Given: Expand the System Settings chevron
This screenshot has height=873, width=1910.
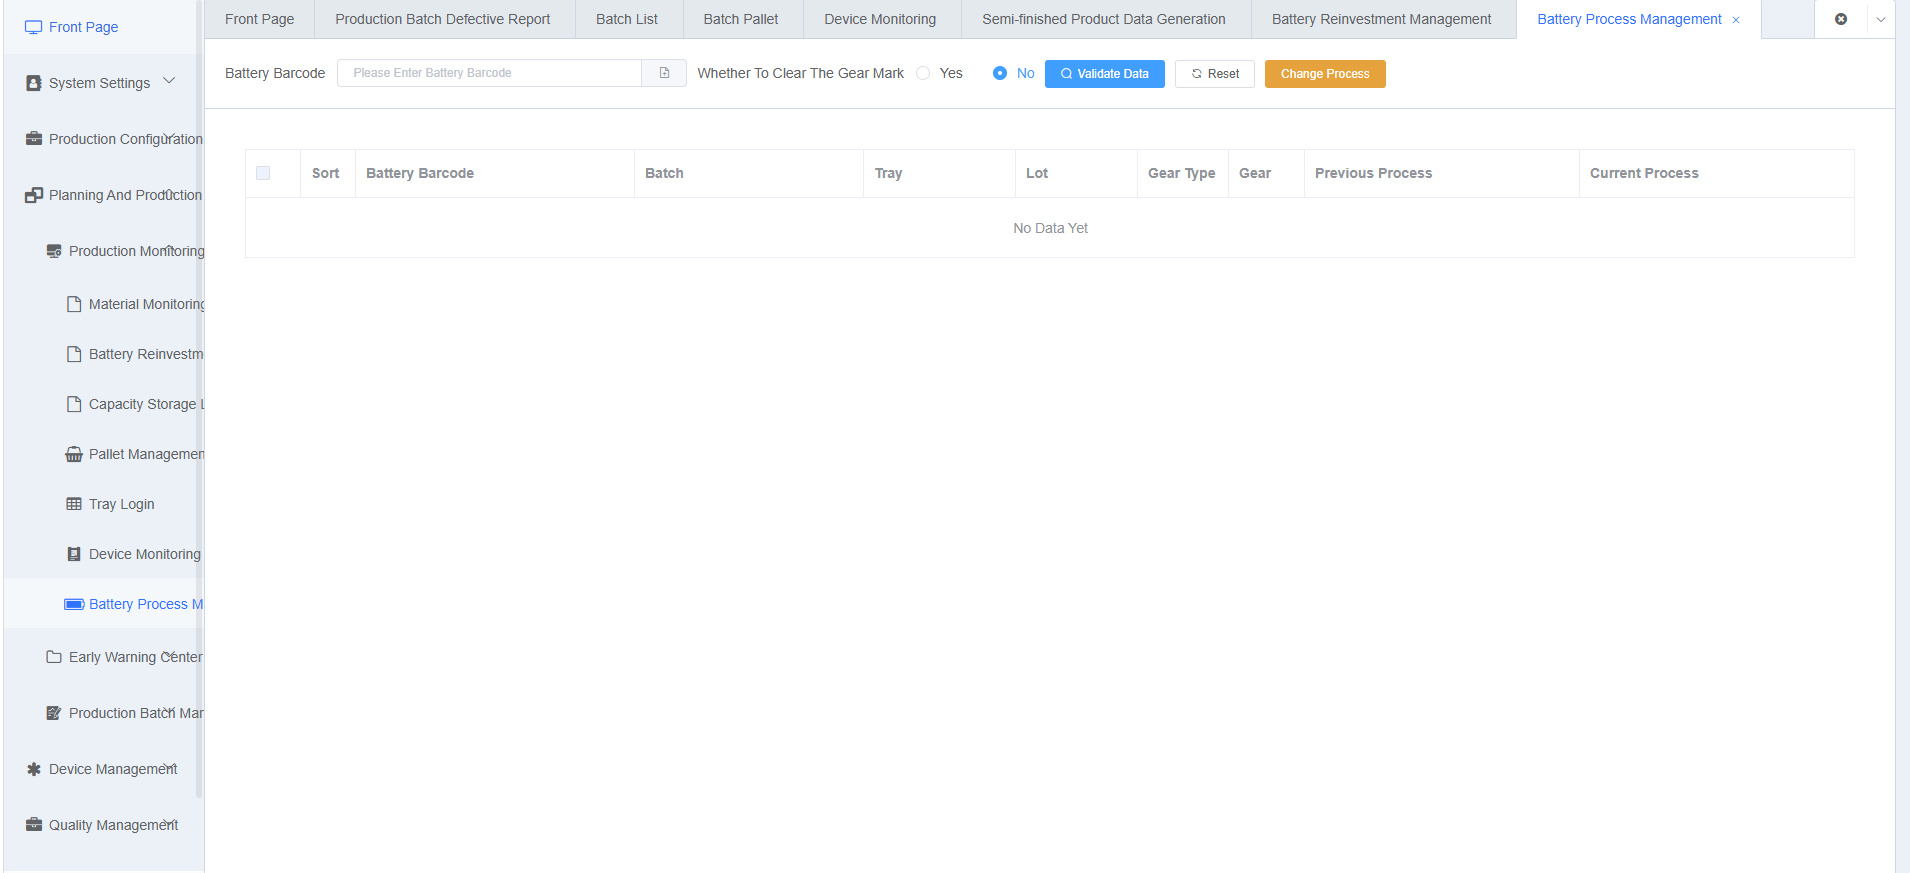Looking at the screenshot, I should pos(169,81).
